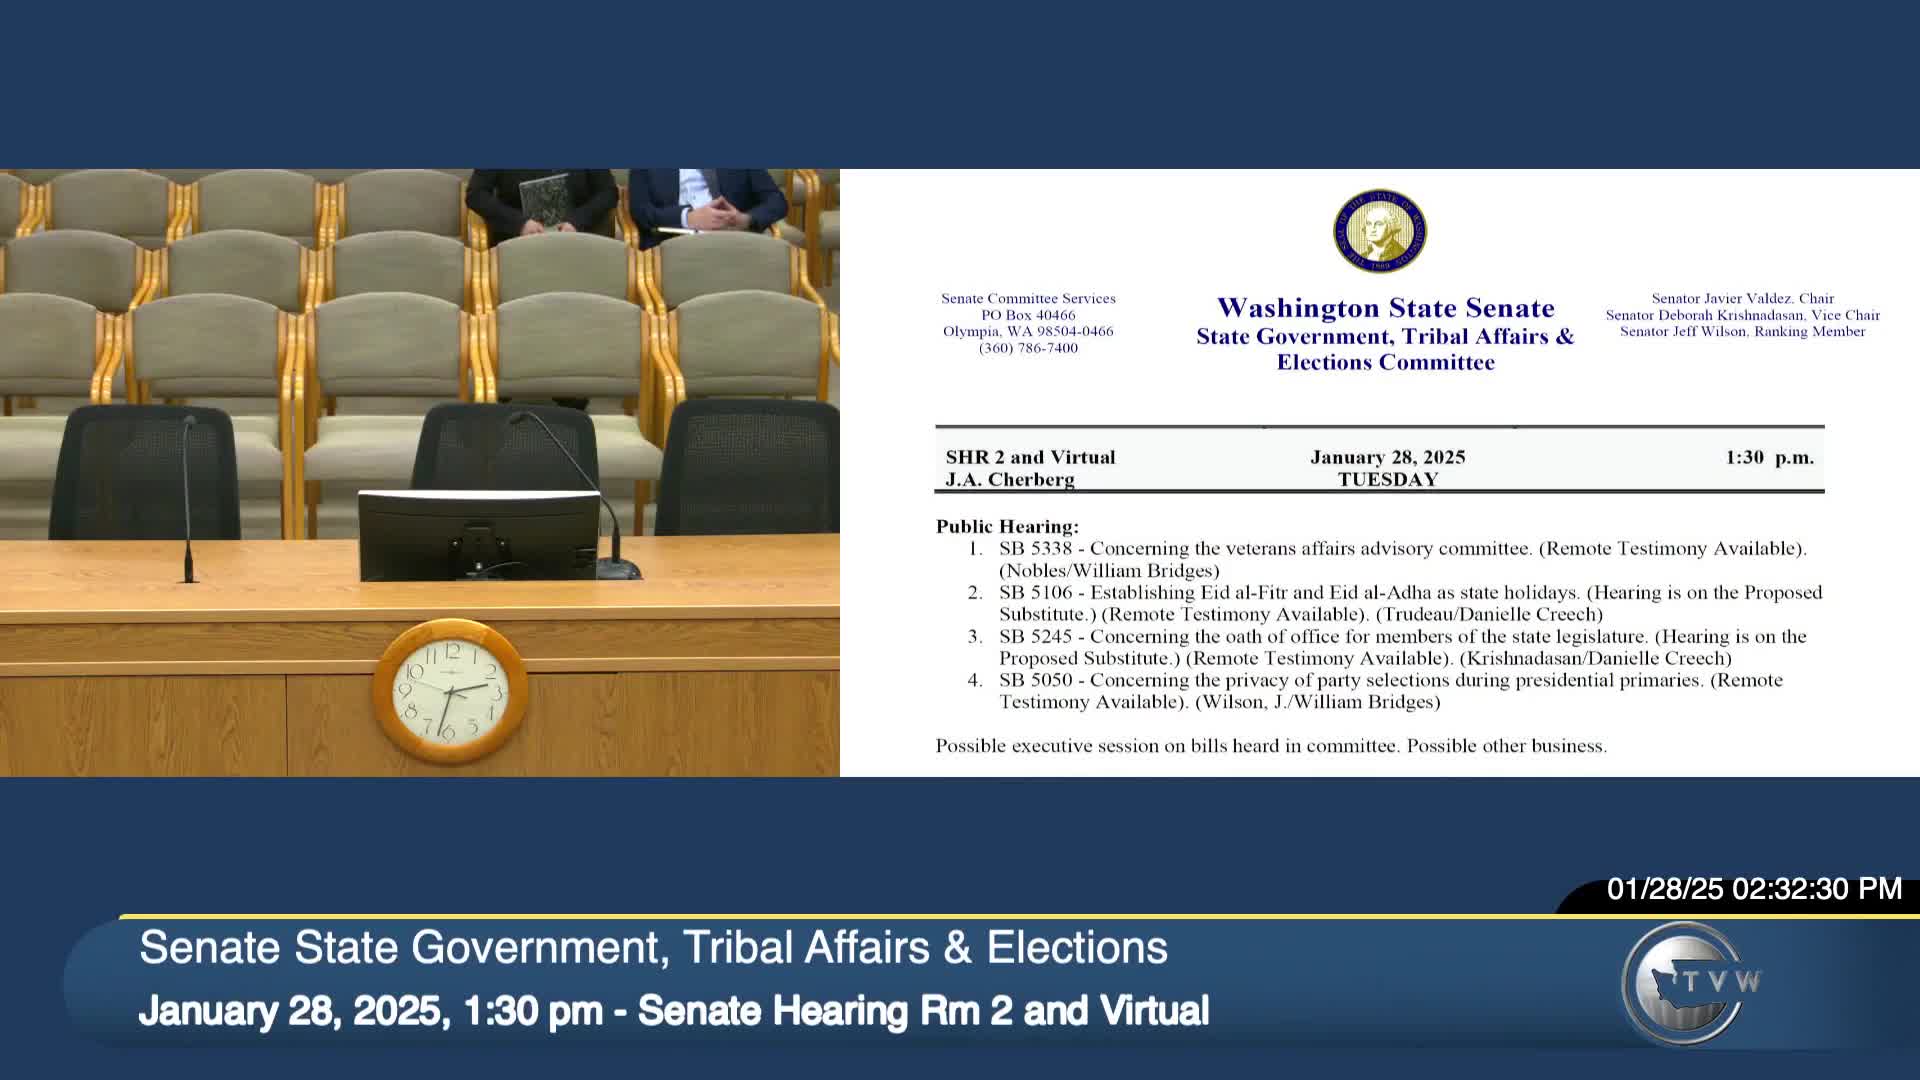
Task: Click SHR 2 and Virtual location text
Action: [1030, 457]
